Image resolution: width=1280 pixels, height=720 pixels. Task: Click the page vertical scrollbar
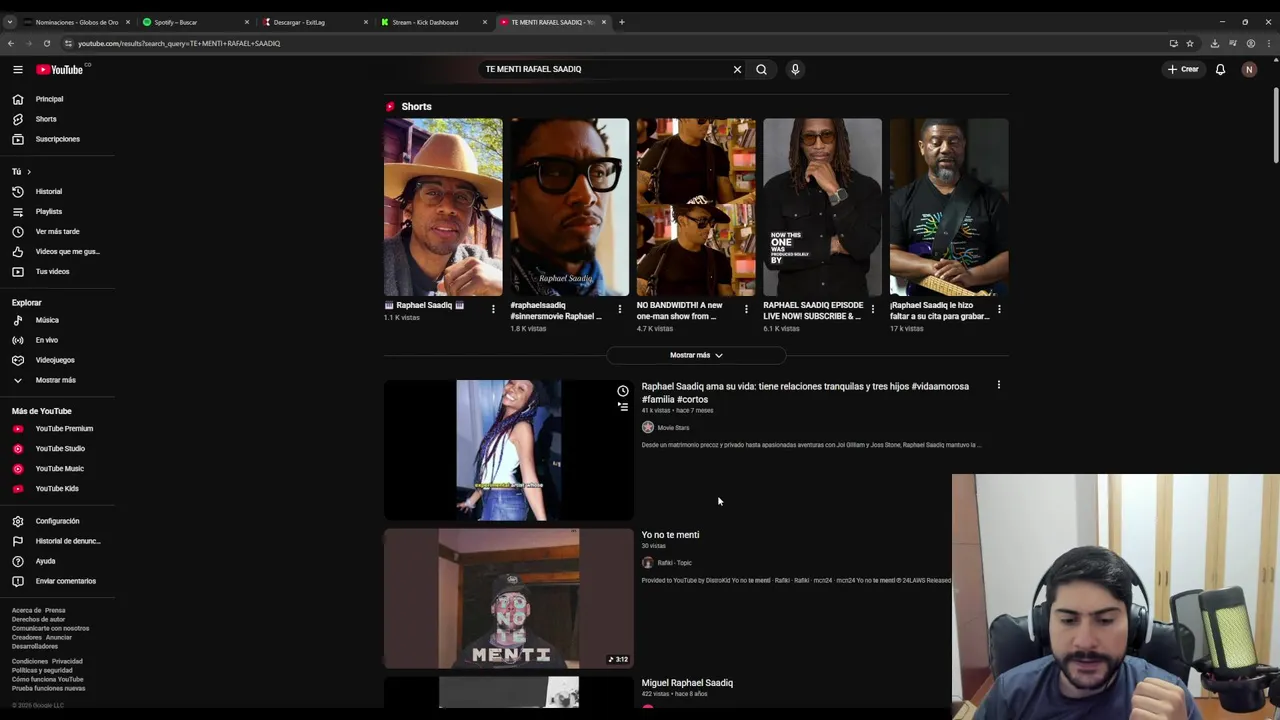(1275, 125)
